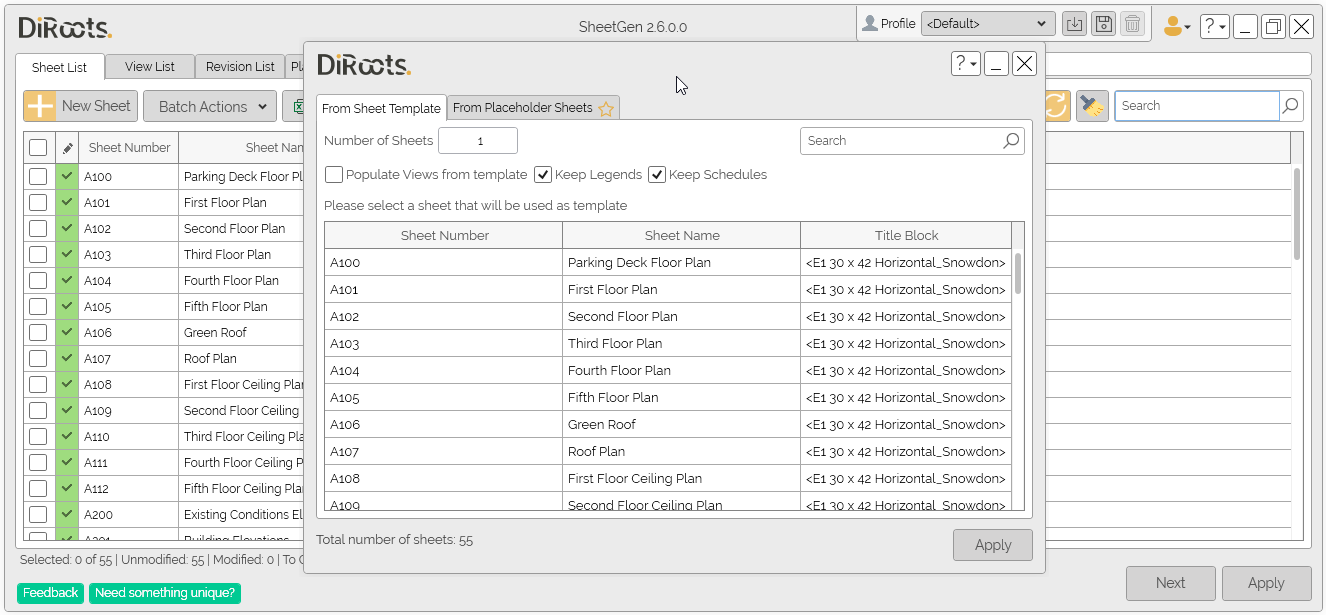Click the dialog's sheet table scrollbar
Image resolution: width=1326 pixels, height=615 pixels.
(x=1018, y=273)
